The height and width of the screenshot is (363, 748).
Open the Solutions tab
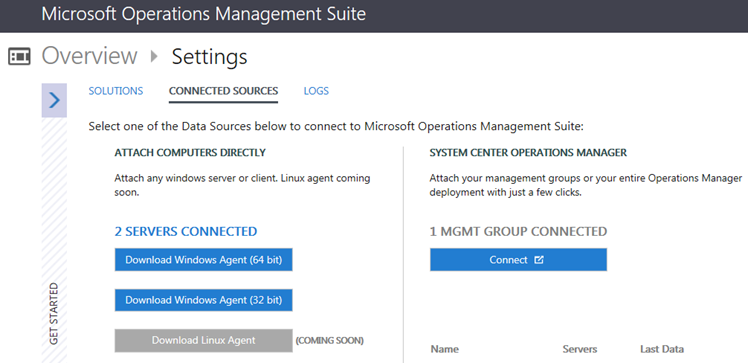(x=115, y=91)
